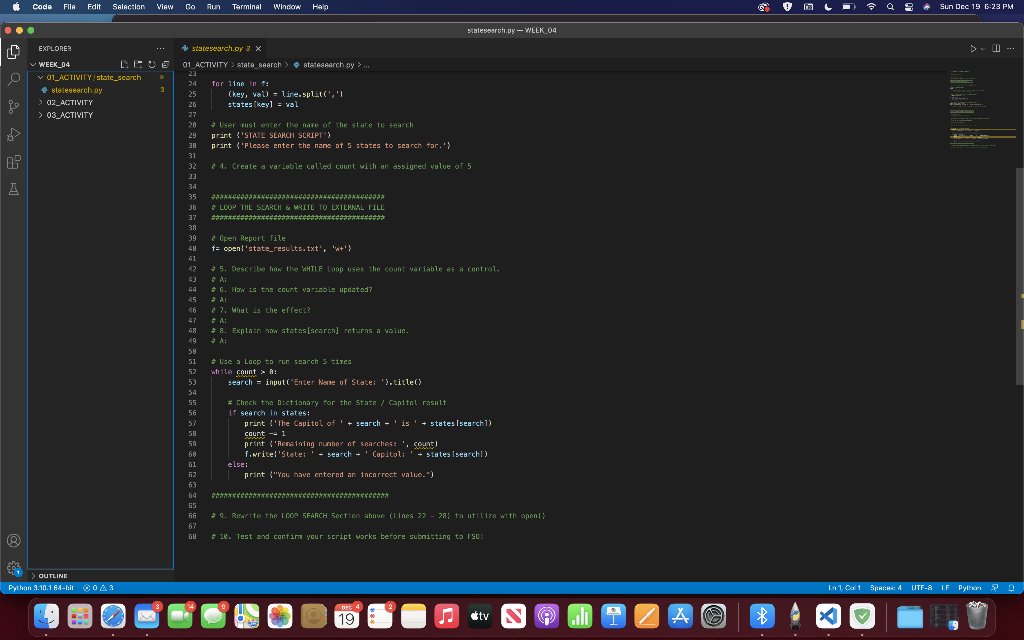The image size is (1024, 640).
Task: Expand the 03_ACTIVITY folder
Action: pos(69,115)
